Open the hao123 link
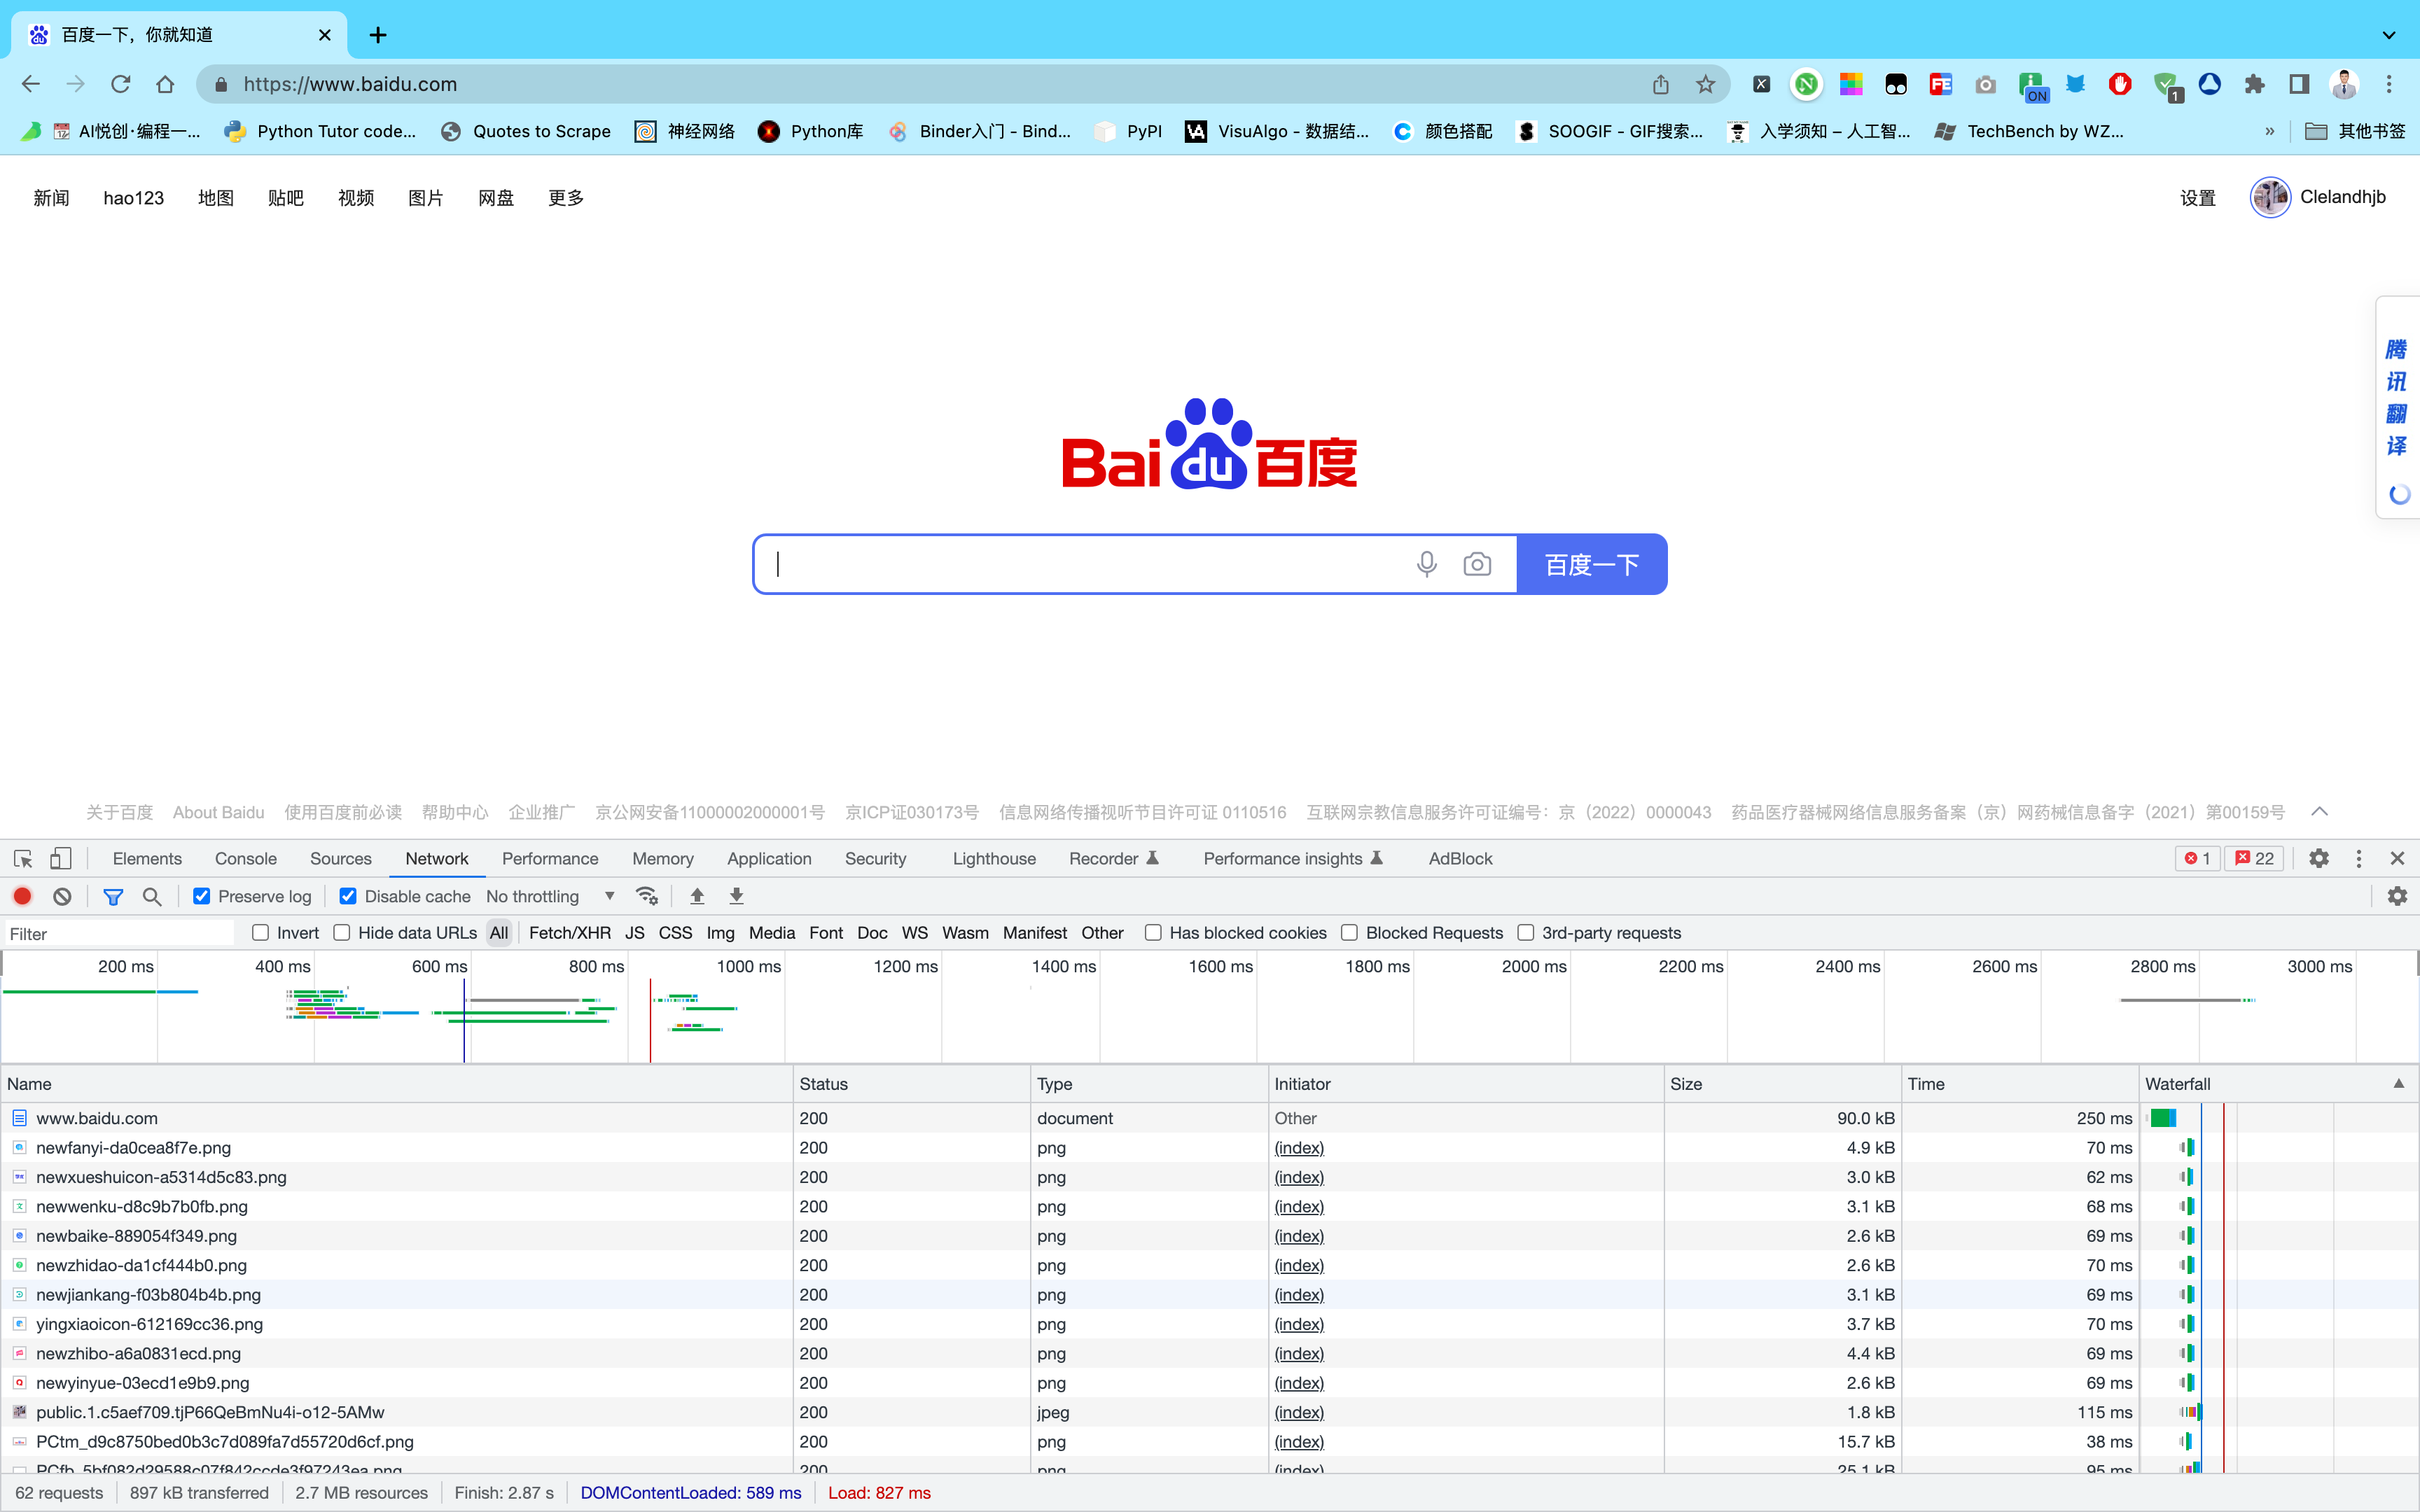 (x=134, y=198)
